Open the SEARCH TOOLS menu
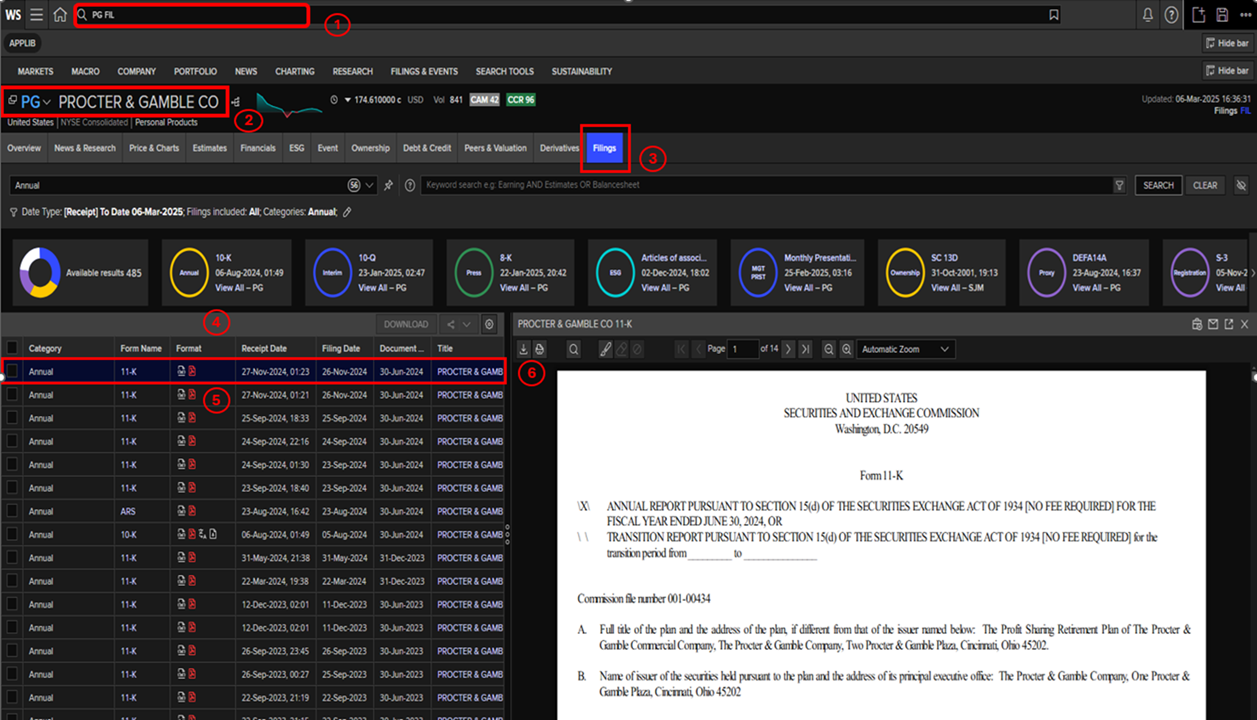The width and height of the screenshot is (1257, 720). (505, 72)
